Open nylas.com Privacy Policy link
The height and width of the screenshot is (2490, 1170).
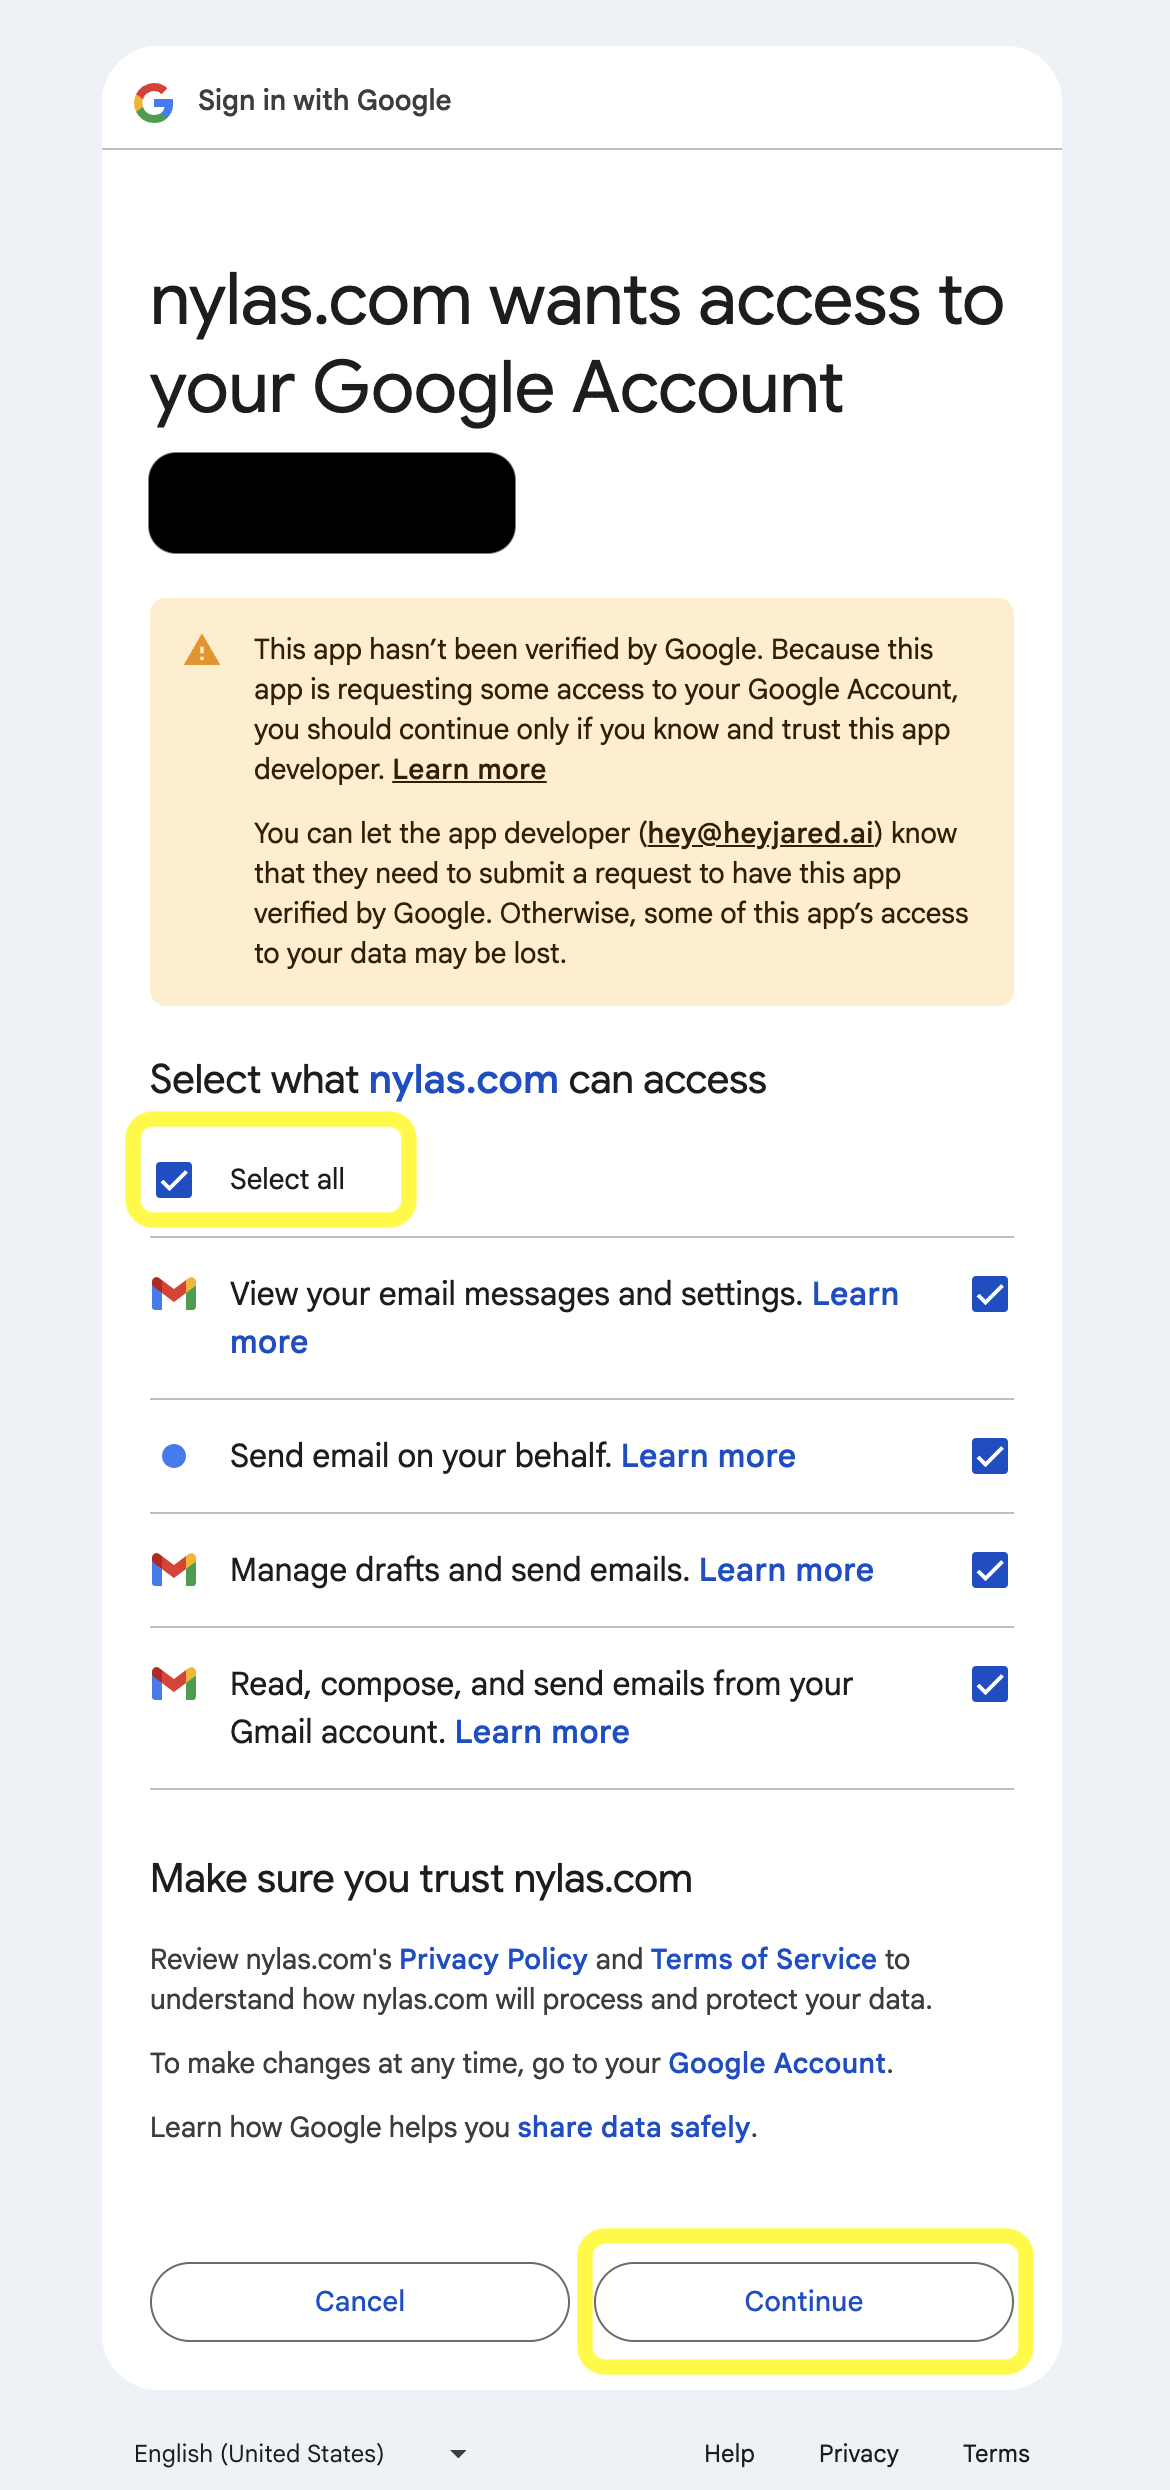[x=493, y=1959]
